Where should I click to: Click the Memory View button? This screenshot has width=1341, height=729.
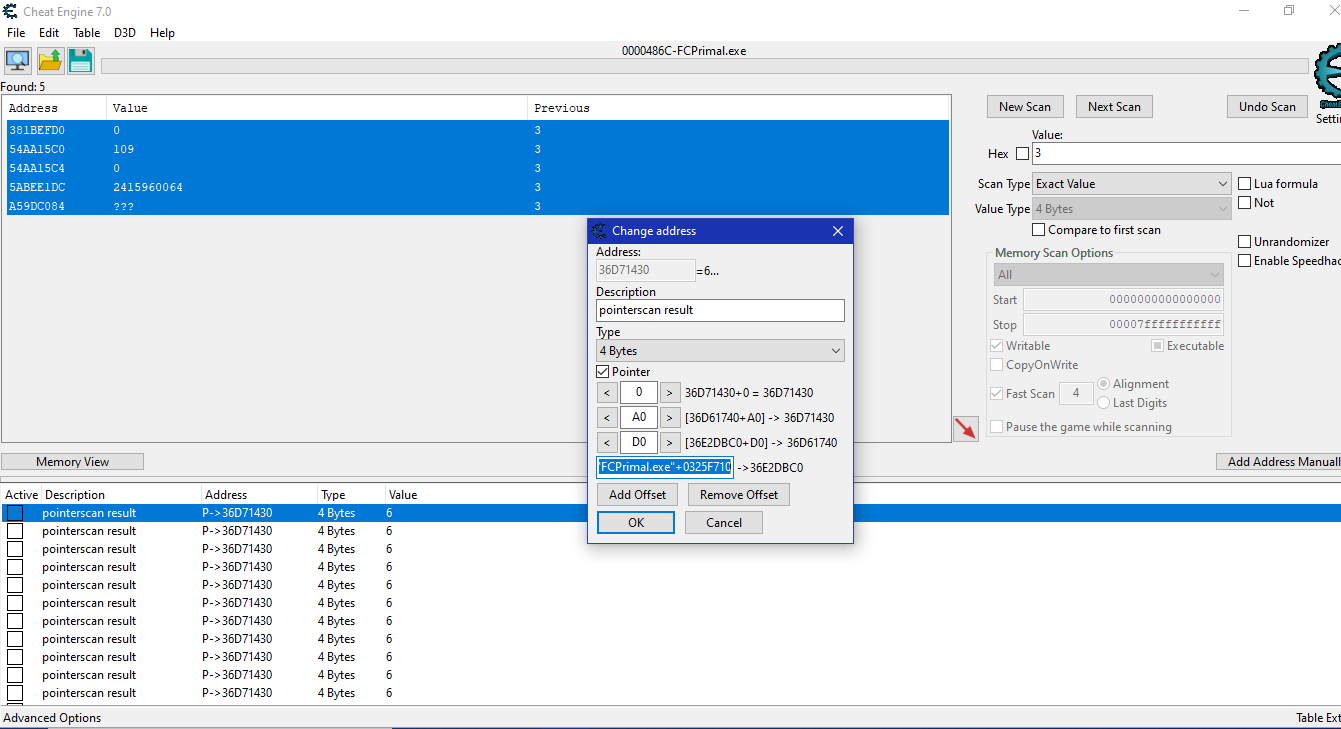[x=72, y=462]
